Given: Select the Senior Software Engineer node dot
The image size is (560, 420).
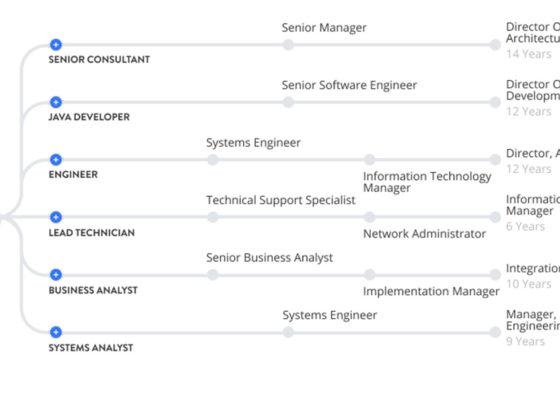Looking at the screenshot, I should (x=288, y=102).
